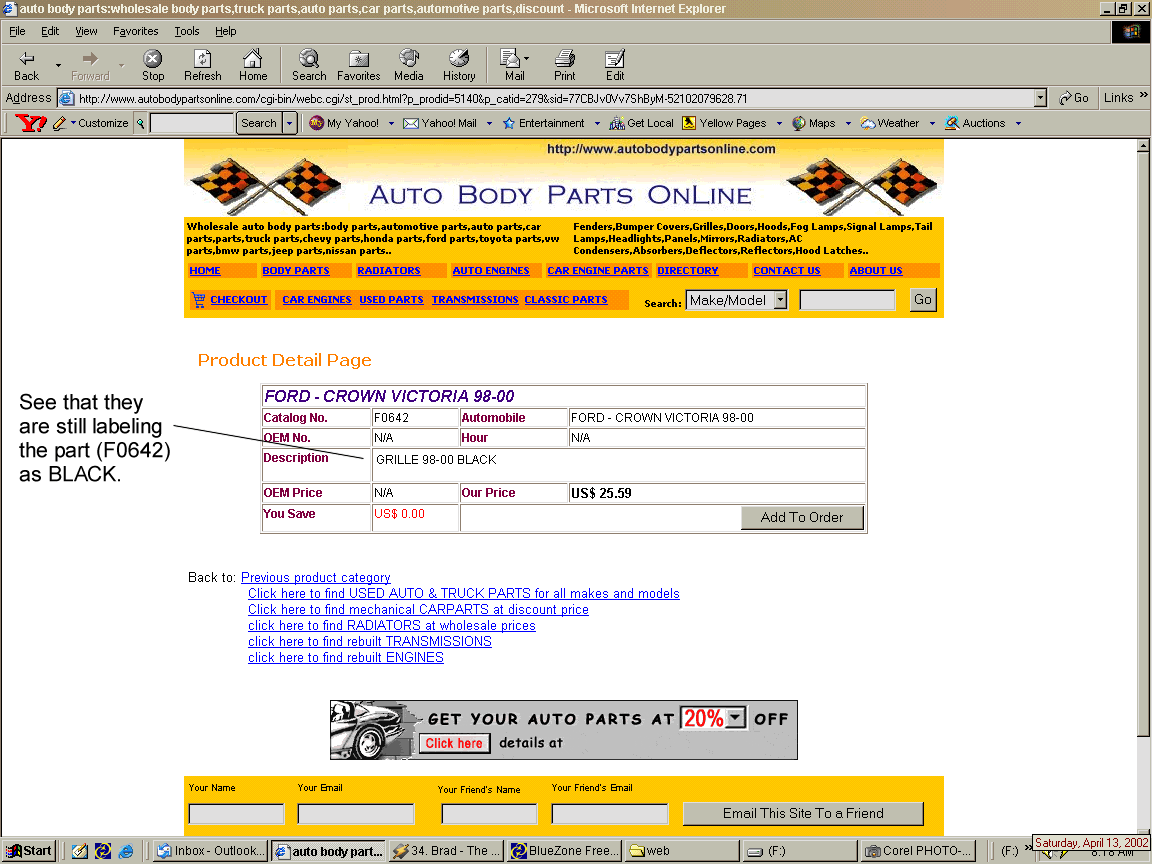1152x864 pixels.
Task: Click the Yahoo toolbar pencil icon
Action: (x=60, y=123)
